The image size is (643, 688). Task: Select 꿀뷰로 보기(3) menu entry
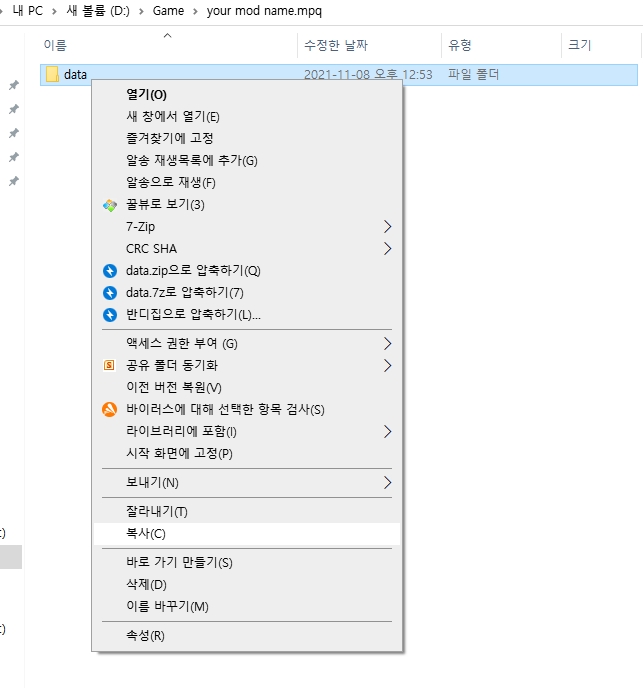tap(247, 204)
